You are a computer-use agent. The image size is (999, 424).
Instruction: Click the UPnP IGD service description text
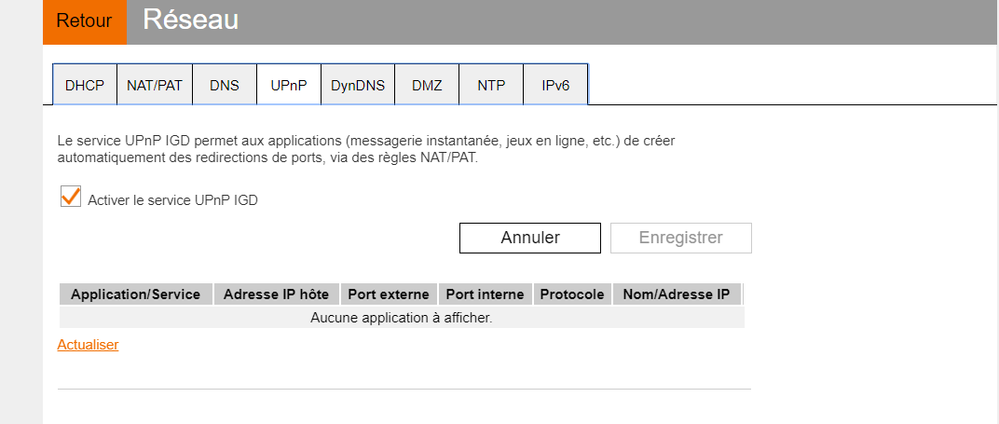[366, 150]
